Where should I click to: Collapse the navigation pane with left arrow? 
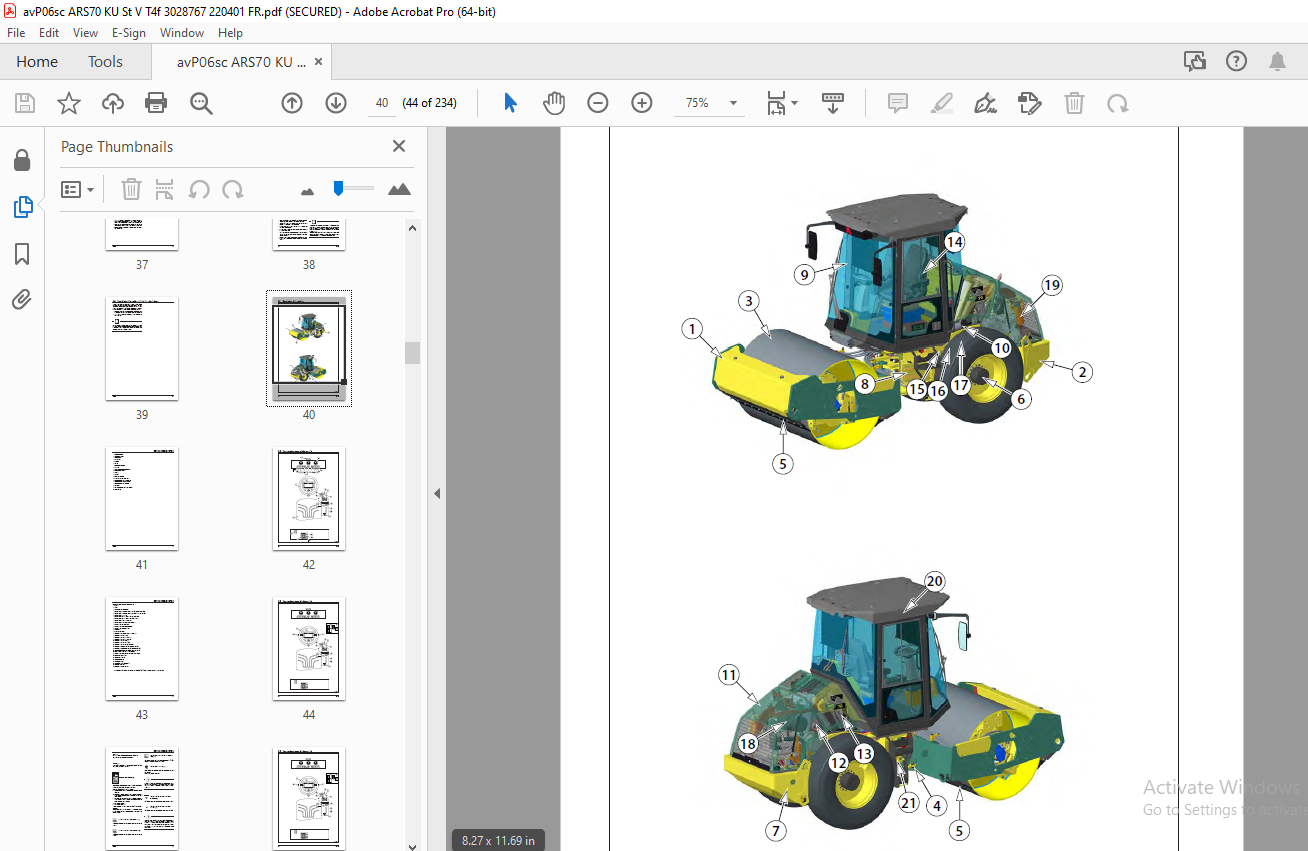coord(437,493)
